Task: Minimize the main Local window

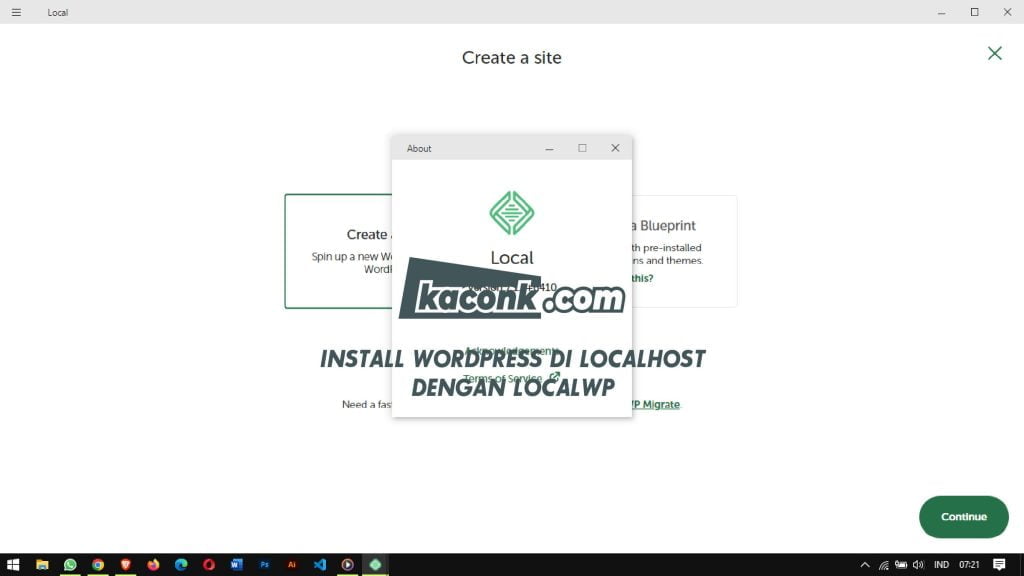Action: click(942, 12)
